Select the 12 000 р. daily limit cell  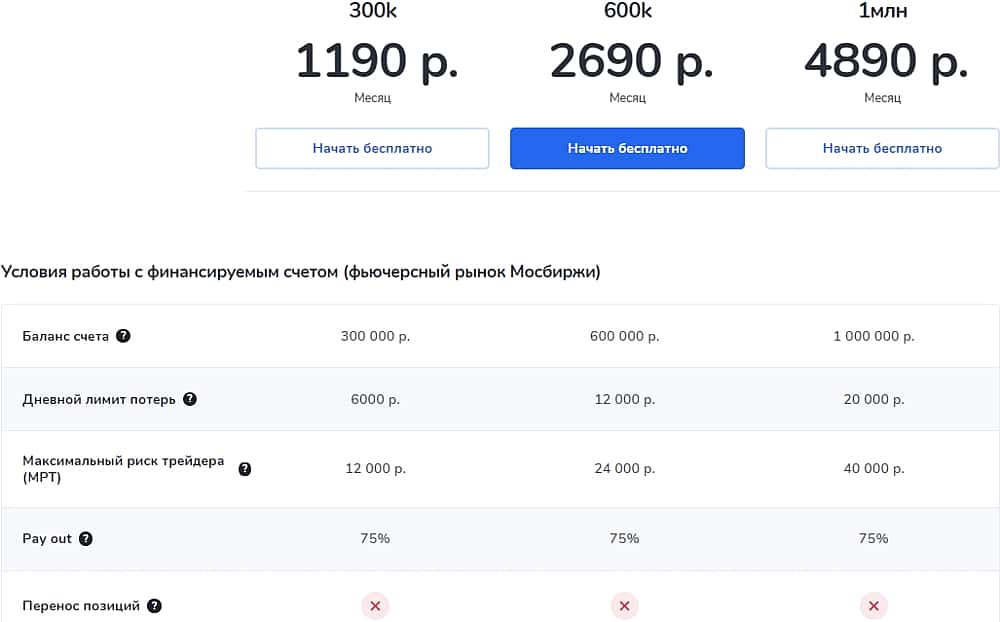click(x=624, y=399)
